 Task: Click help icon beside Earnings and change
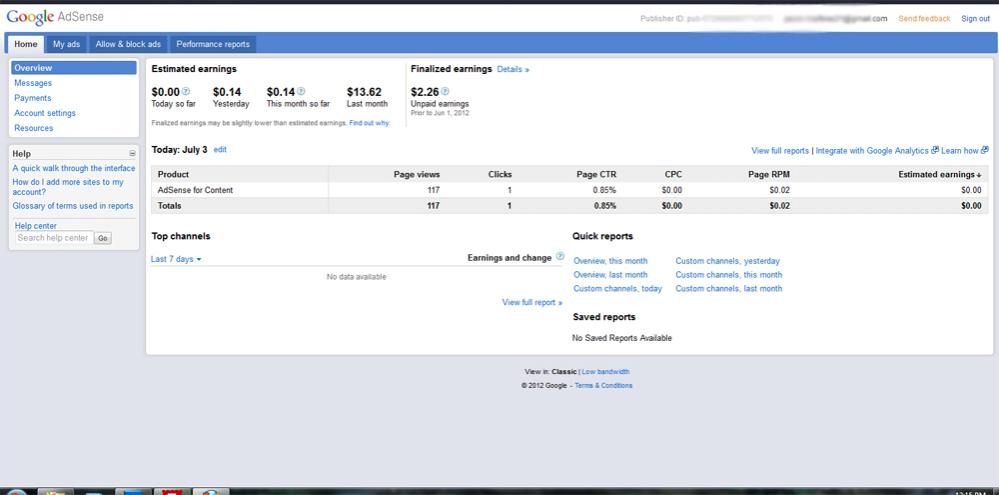pos(560,256)
